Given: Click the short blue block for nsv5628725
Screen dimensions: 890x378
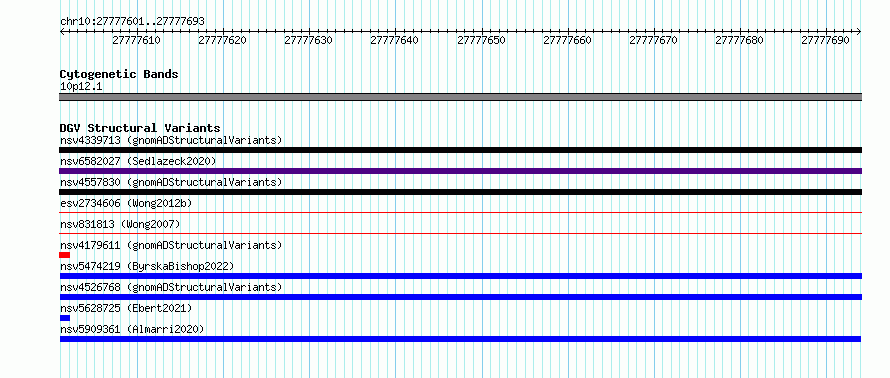Looking at the screenshot, I should [65, 318].
